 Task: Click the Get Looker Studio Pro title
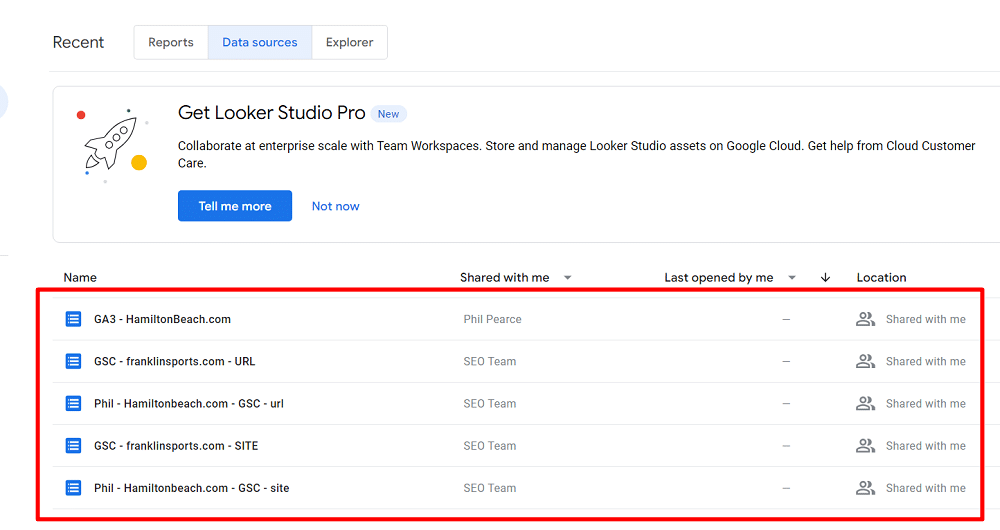coord(272,112)
